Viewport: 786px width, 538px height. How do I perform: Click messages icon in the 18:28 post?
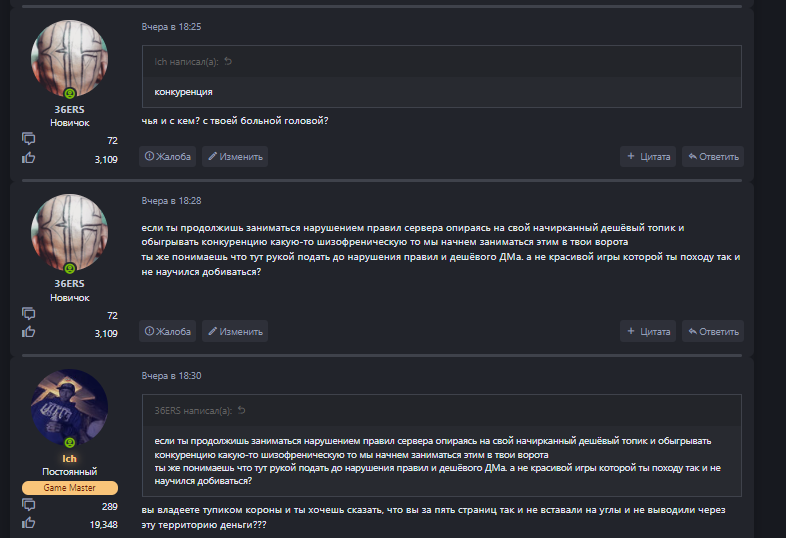coord(28,314)
